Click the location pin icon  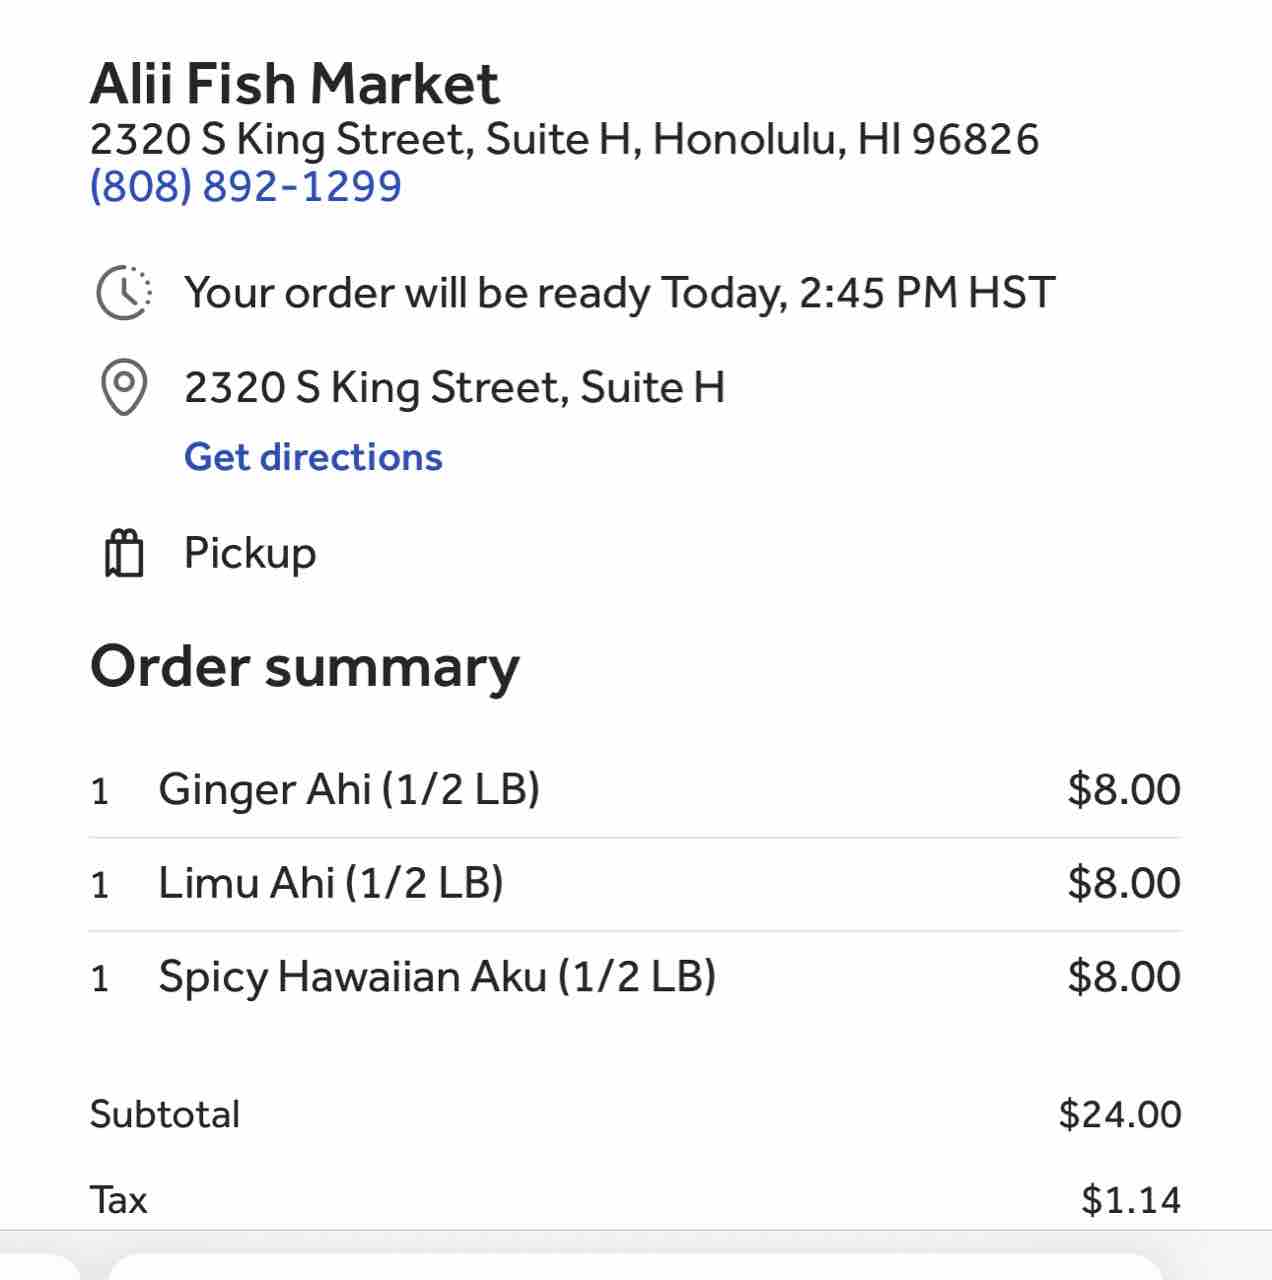click(124, 387)
